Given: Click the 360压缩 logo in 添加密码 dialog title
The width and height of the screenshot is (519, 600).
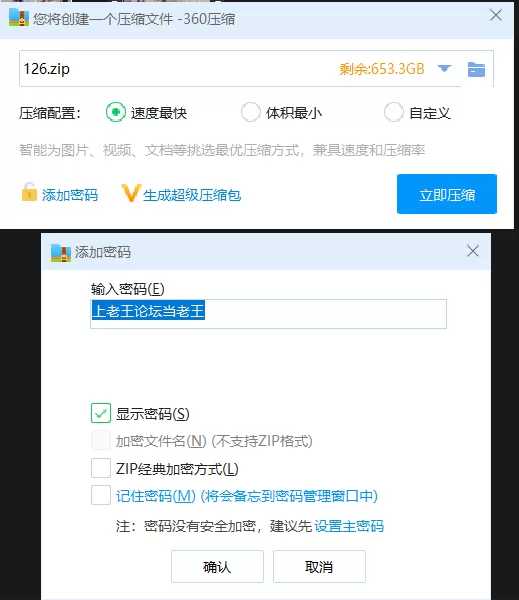Looking at the screenshot, I should [60, 253].
